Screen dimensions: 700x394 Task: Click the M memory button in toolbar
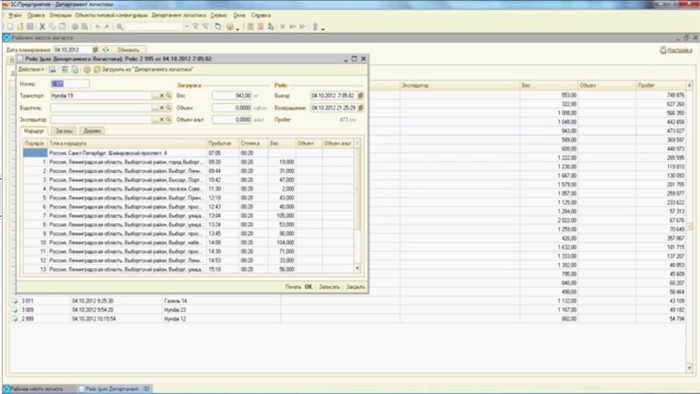pyautogui.click(x=283, y=27)
